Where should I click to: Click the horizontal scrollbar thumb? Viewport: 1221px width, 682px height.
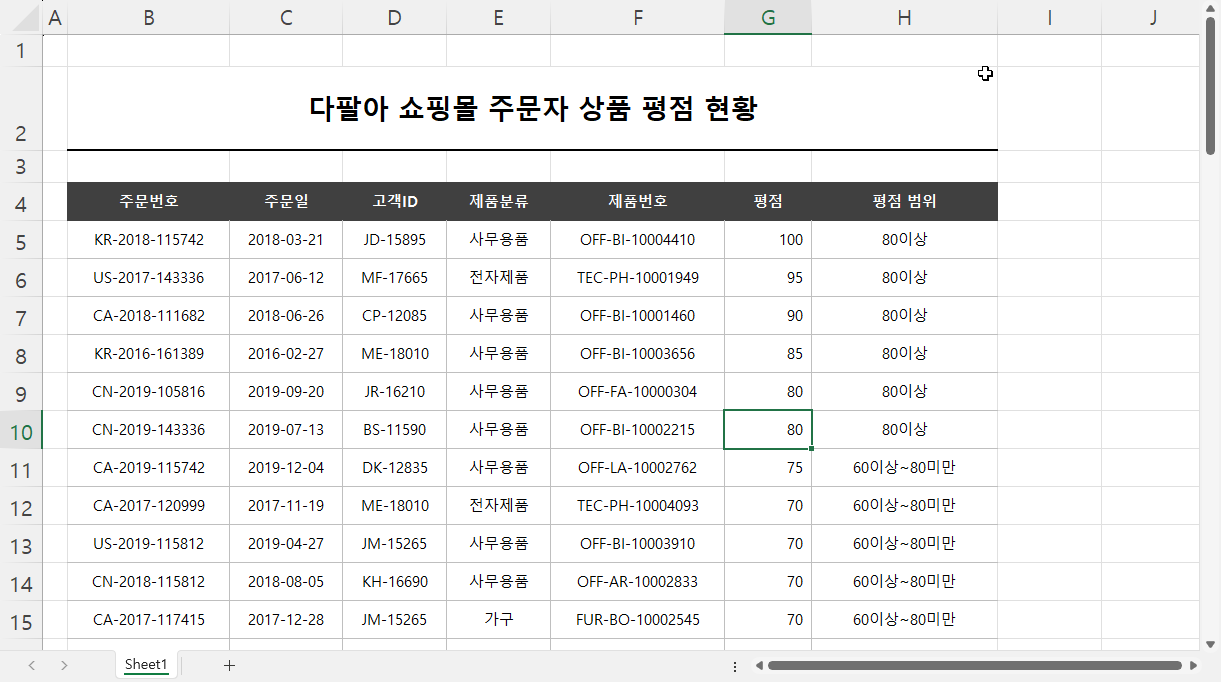pos(974,665)
